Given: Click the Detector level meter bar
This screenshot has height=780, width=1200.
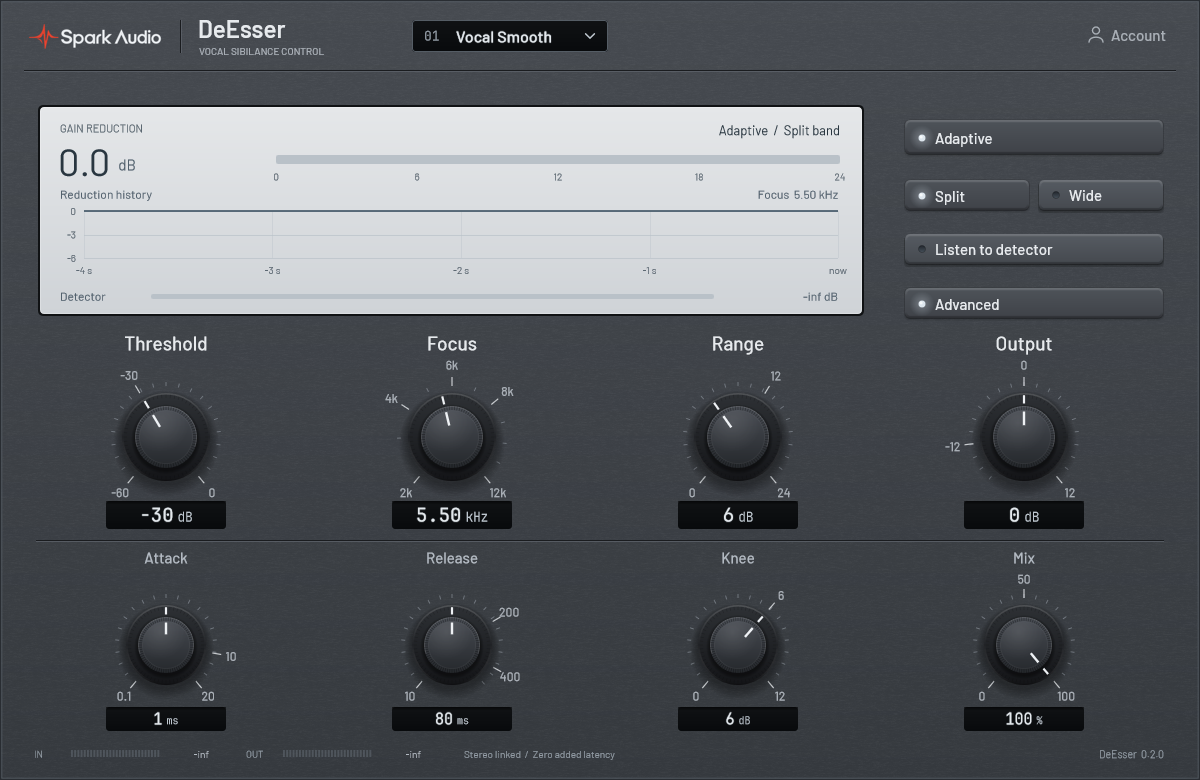Looking at the screenshot, I should point(432,297).
